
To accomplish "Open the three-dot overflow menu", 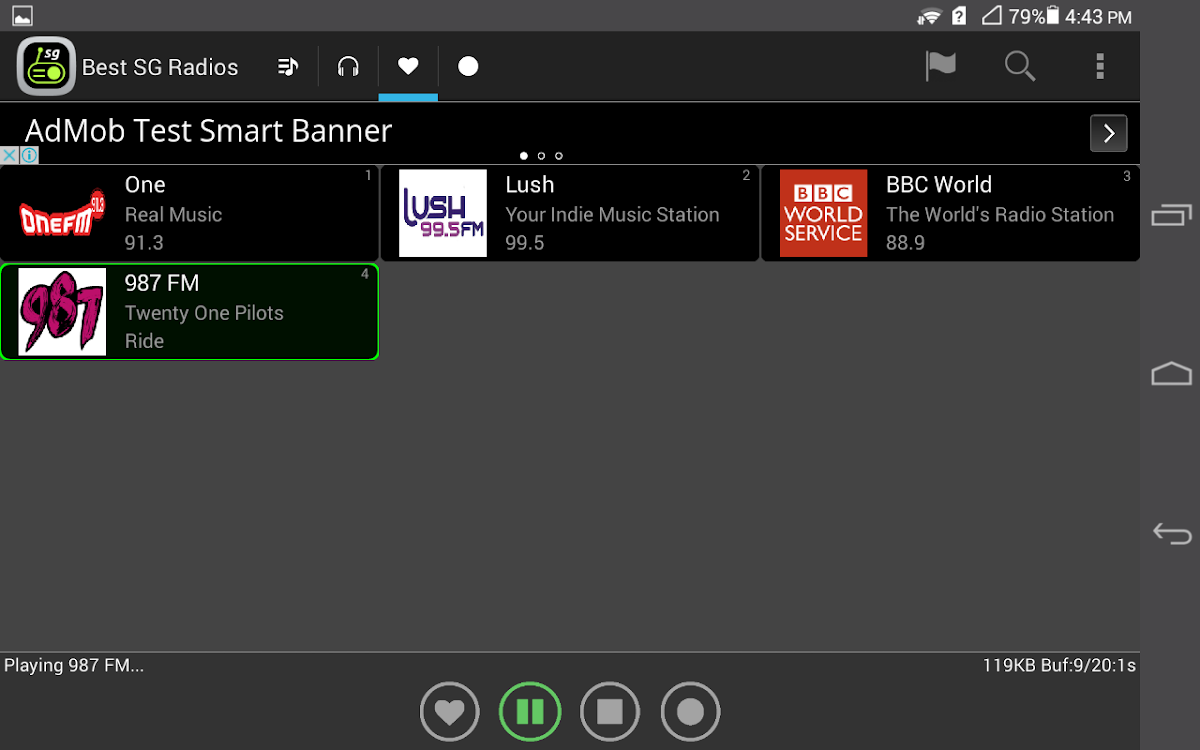I will pos(1099,67).
